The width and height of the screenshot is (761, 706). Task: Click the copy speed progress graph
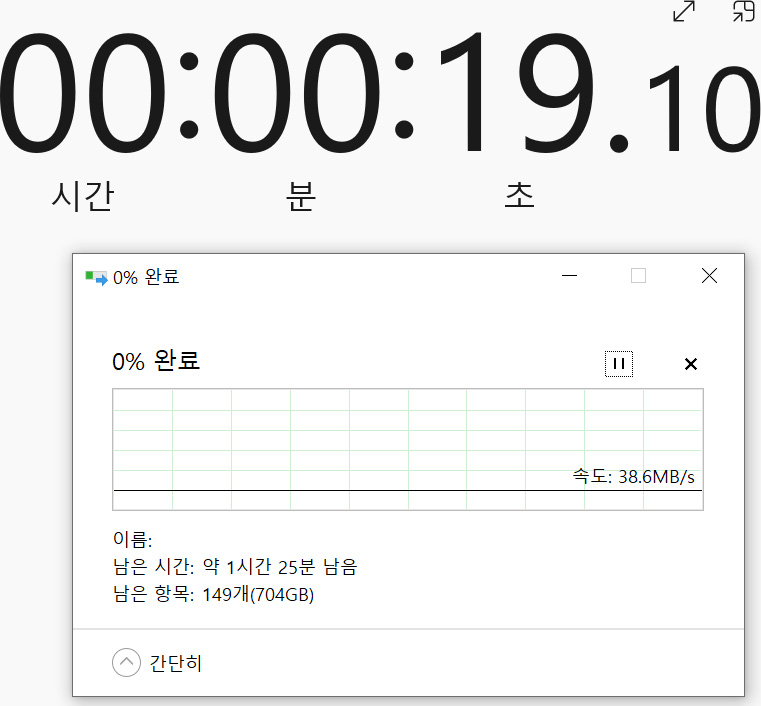408,449
